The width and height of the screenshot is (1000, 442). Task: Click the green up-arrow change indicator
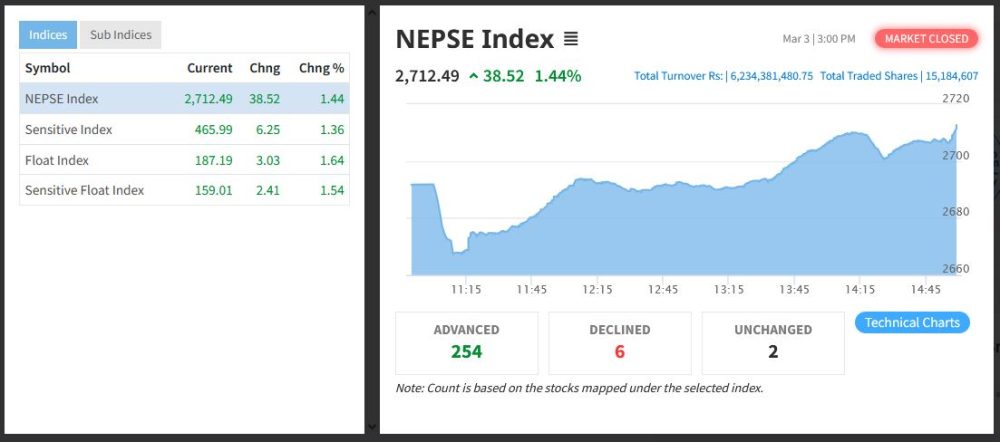(473, 76)
